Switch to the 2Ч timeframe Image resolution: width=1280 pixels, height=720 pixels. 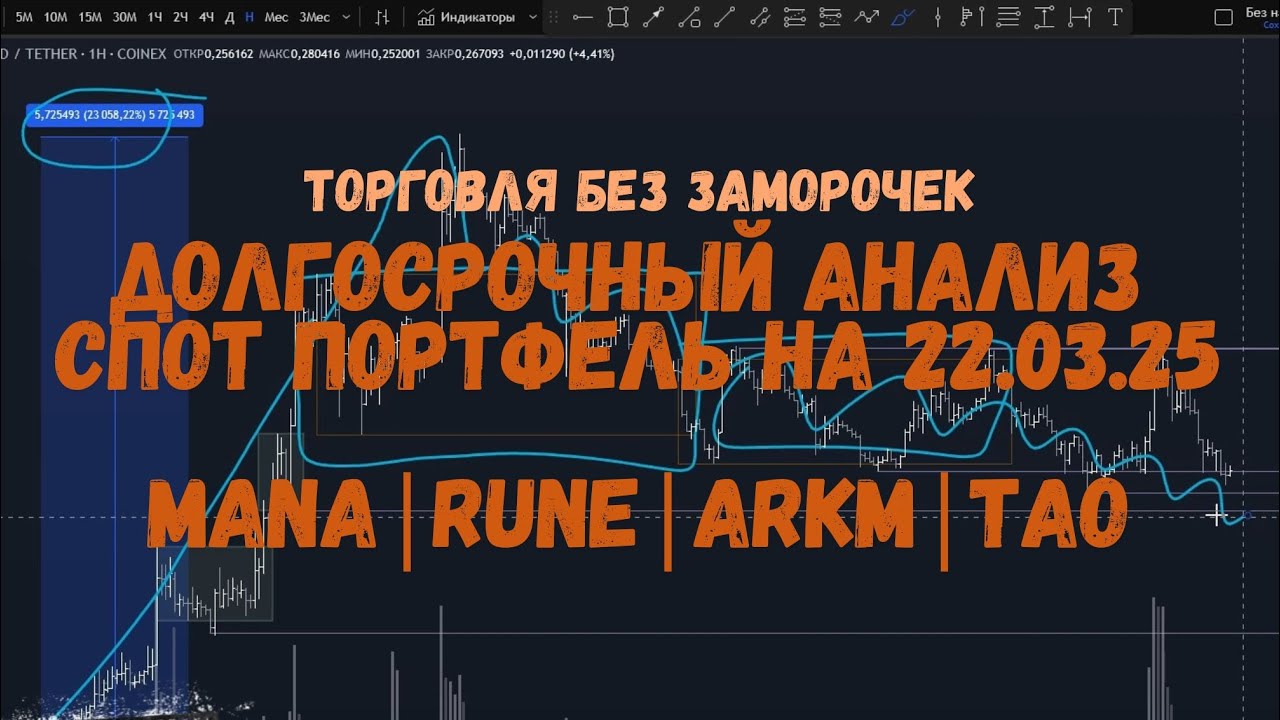tap(180, 17)
